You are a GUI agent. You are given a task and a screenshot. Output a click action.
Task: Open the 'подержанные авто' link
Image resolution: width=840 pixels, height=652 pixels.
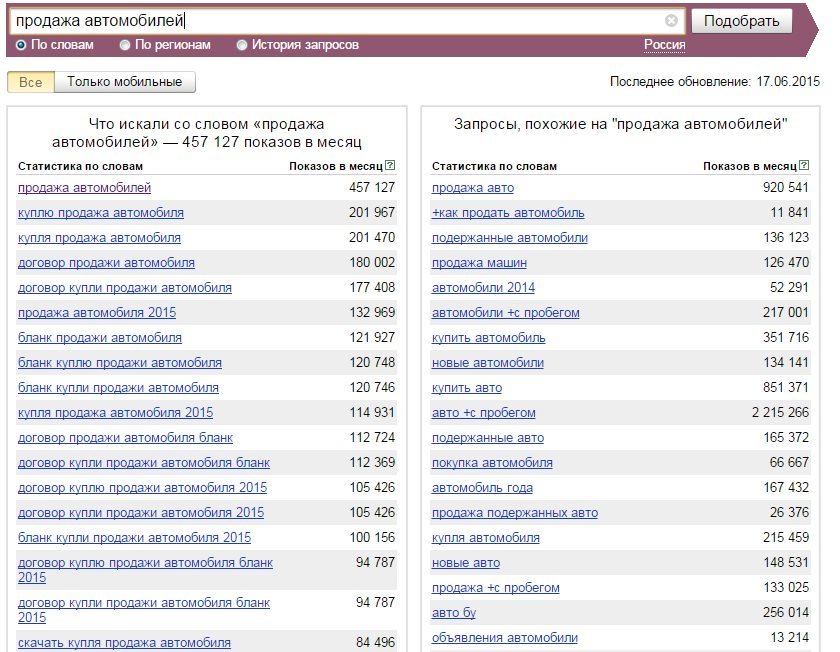(x=488, y=438)
